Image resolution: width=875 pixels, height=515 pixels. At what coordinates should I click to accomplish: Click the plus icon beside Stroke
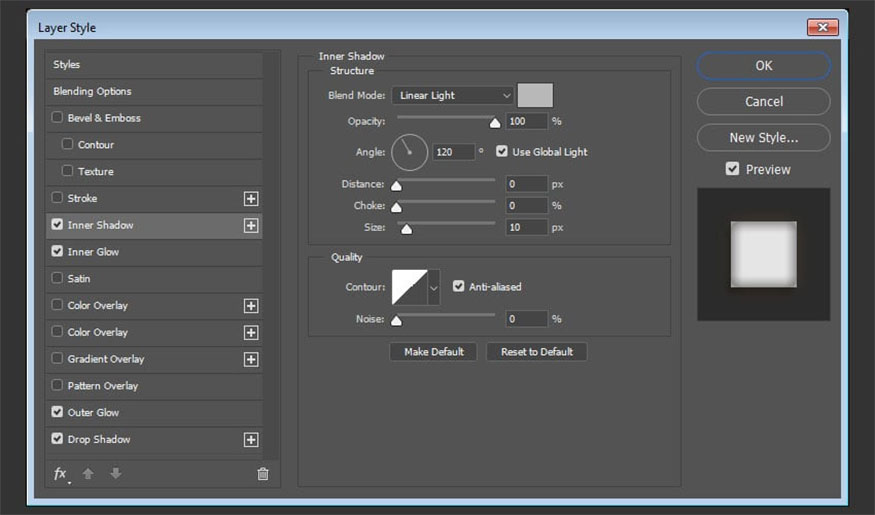point(251,199)
